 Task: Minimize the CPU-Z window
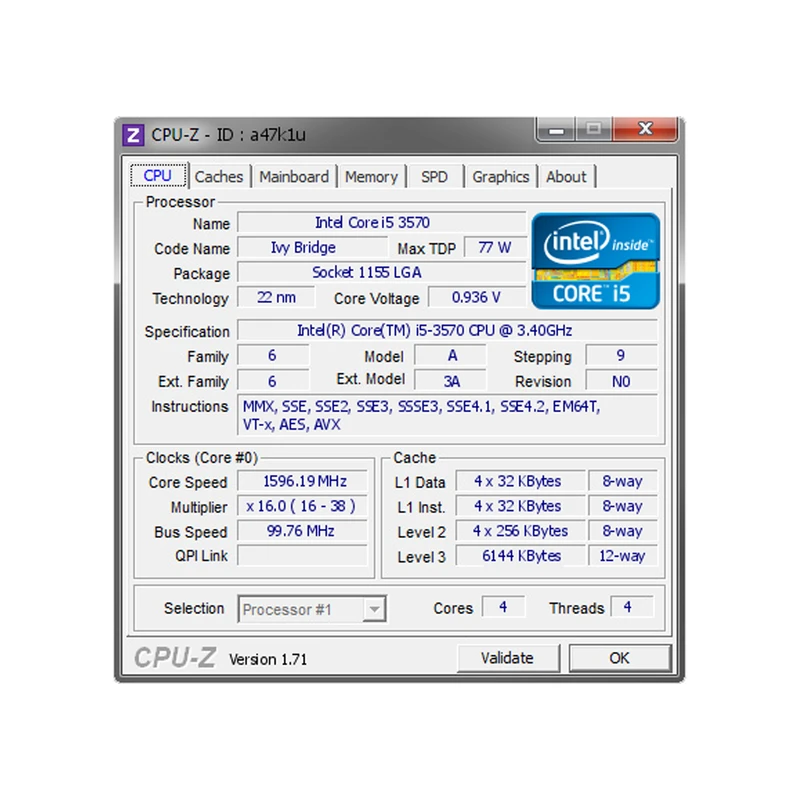557,130
